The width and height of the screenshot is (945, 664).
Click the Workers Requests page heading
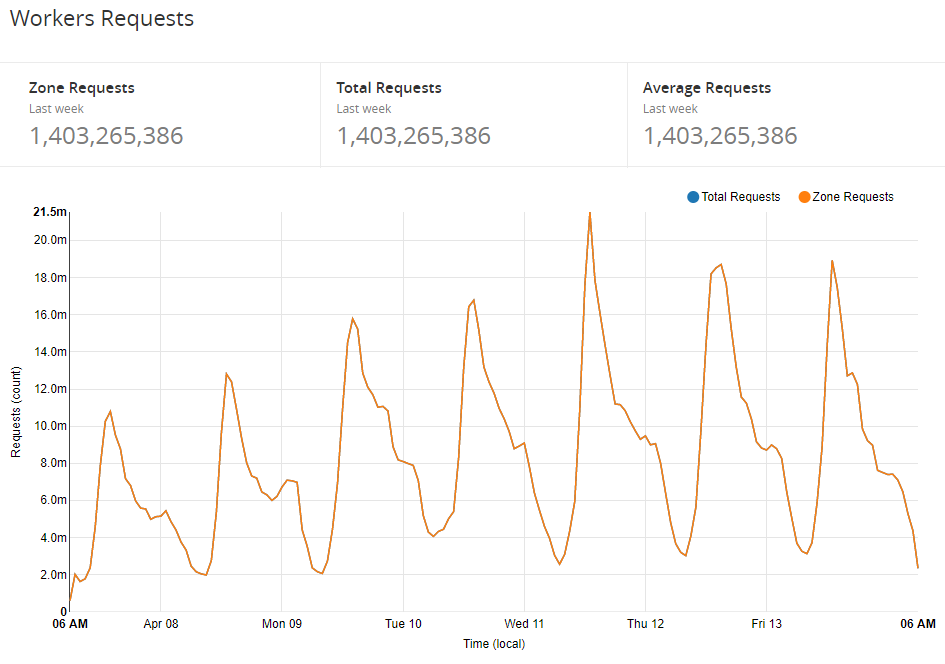pos(102,18)
